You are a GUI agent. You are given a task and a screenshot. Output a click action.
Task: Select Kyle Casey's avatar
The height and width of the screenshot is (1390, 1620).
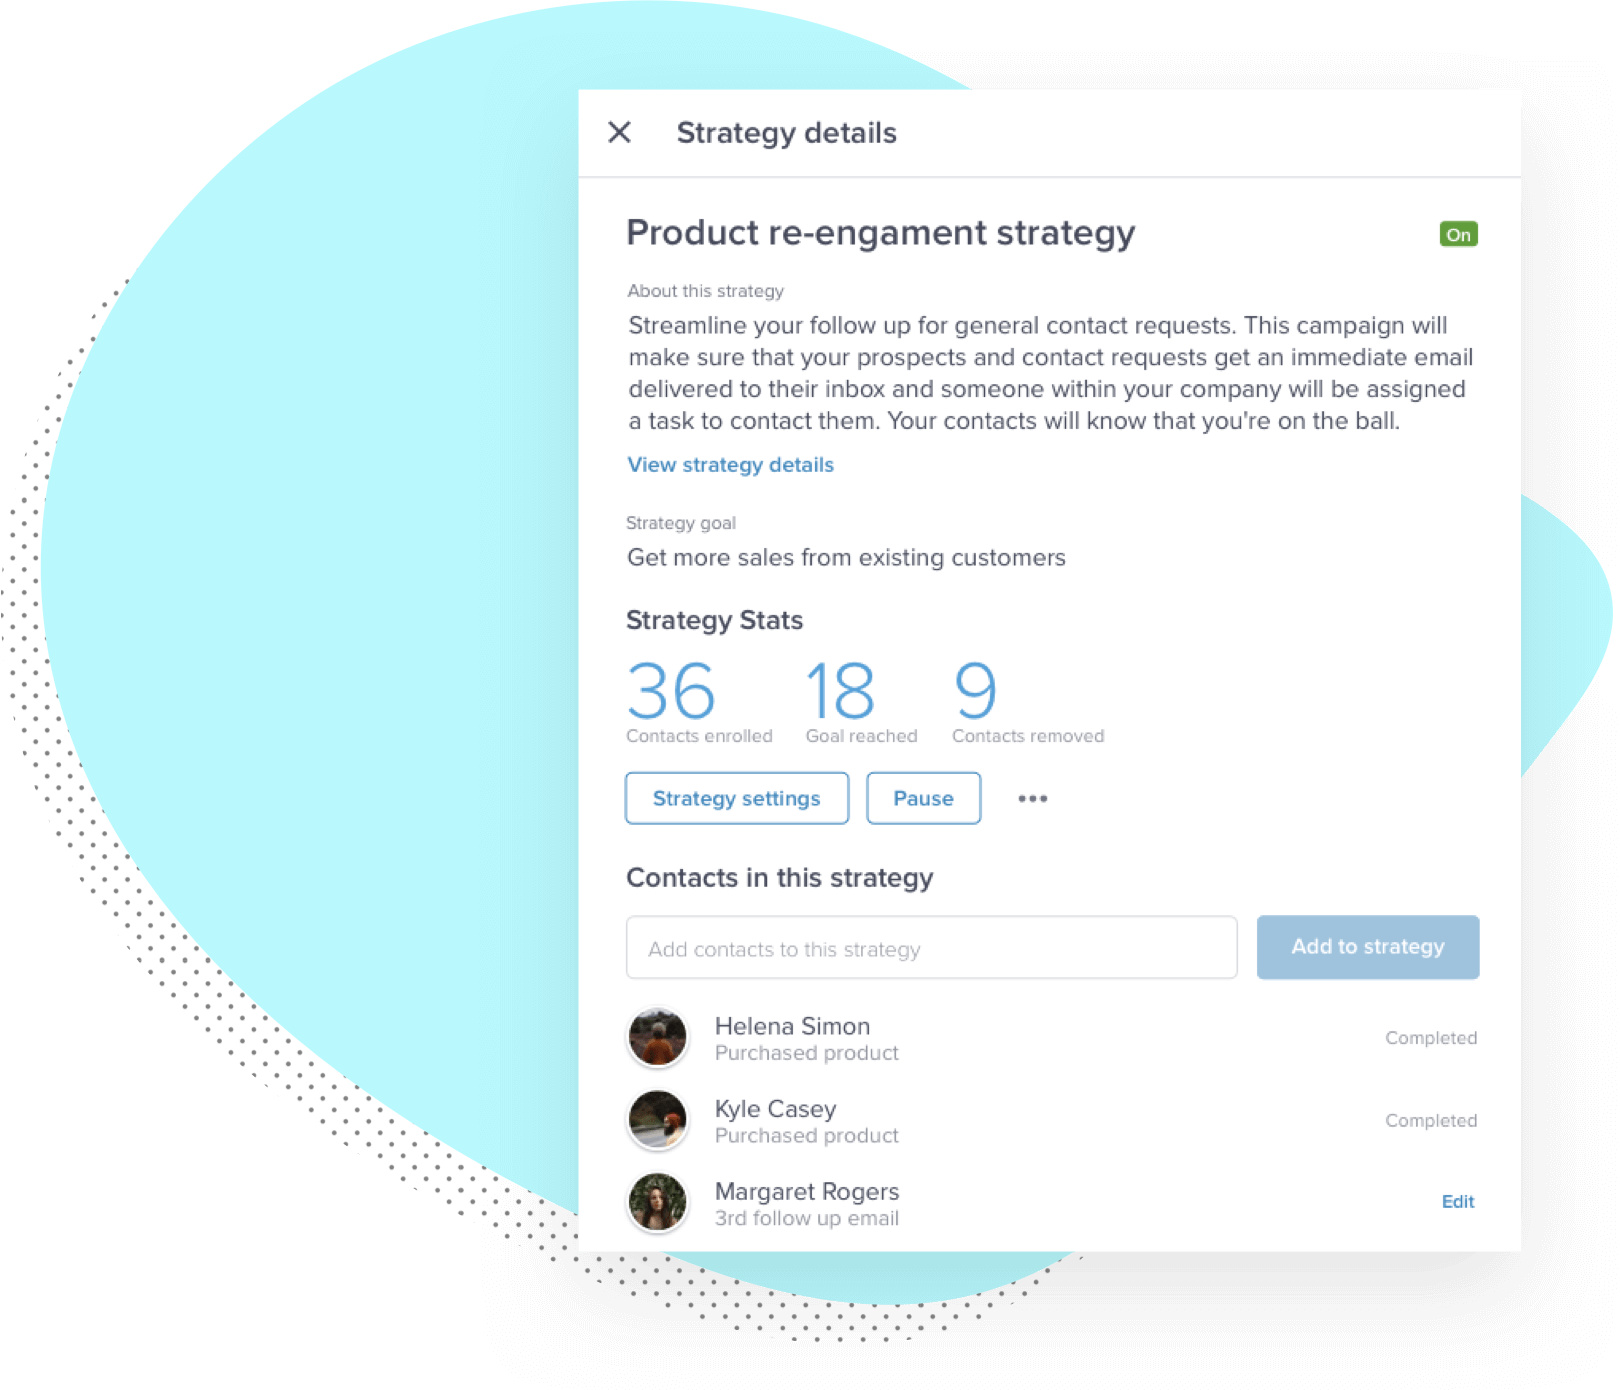point(657,1120)
